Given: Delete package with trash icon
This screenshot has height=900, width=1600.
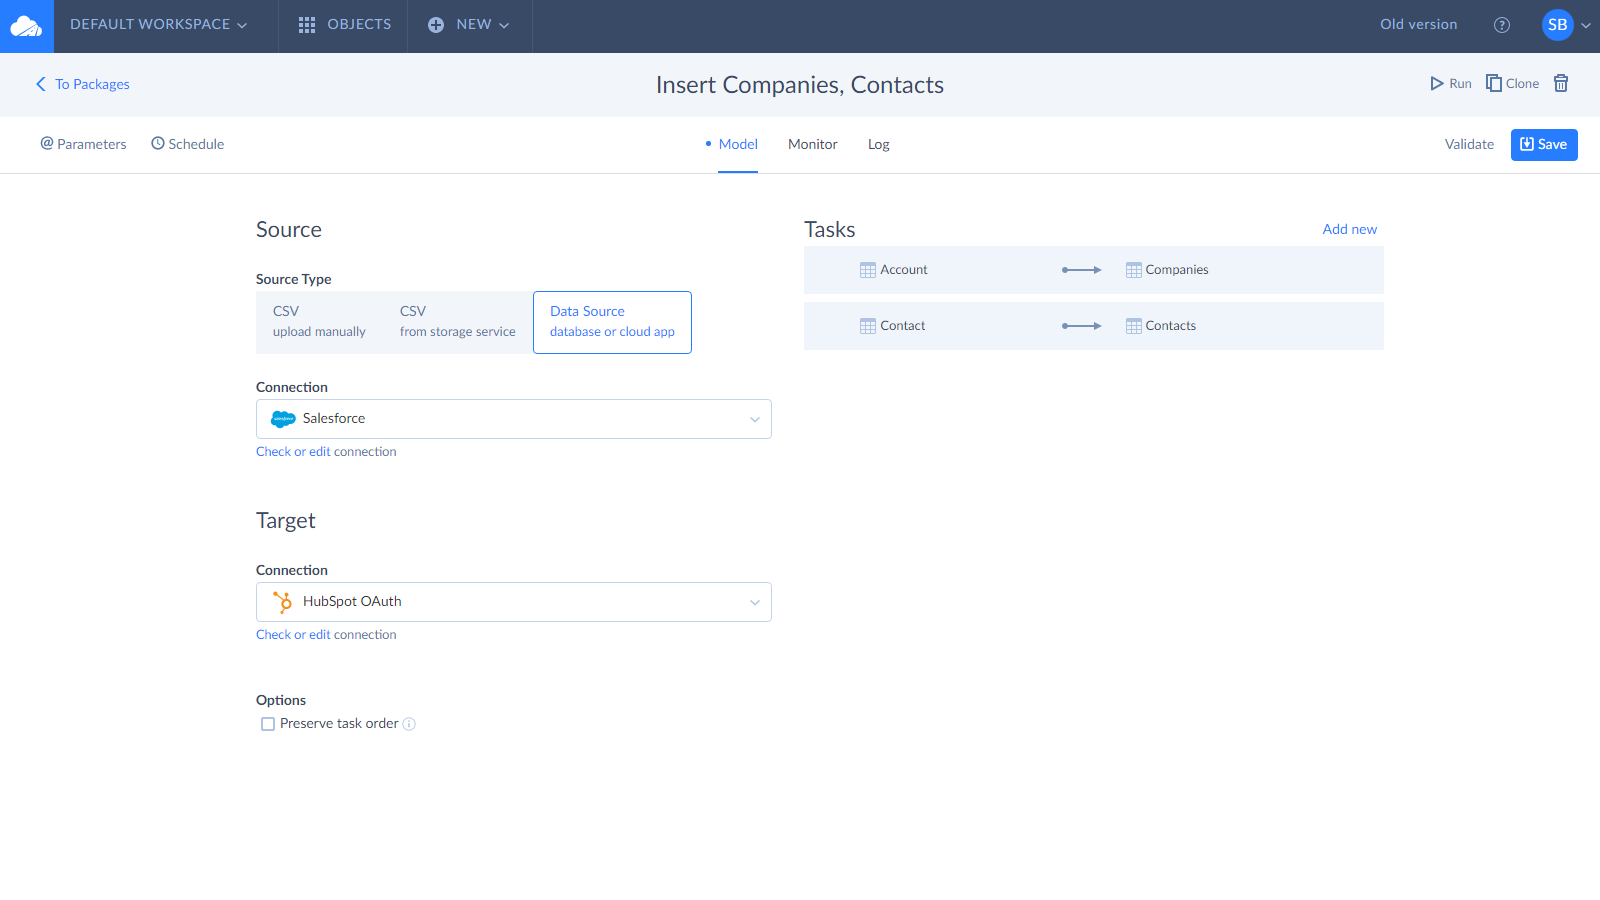Looking at the screenshot, I should (1561, 83).
